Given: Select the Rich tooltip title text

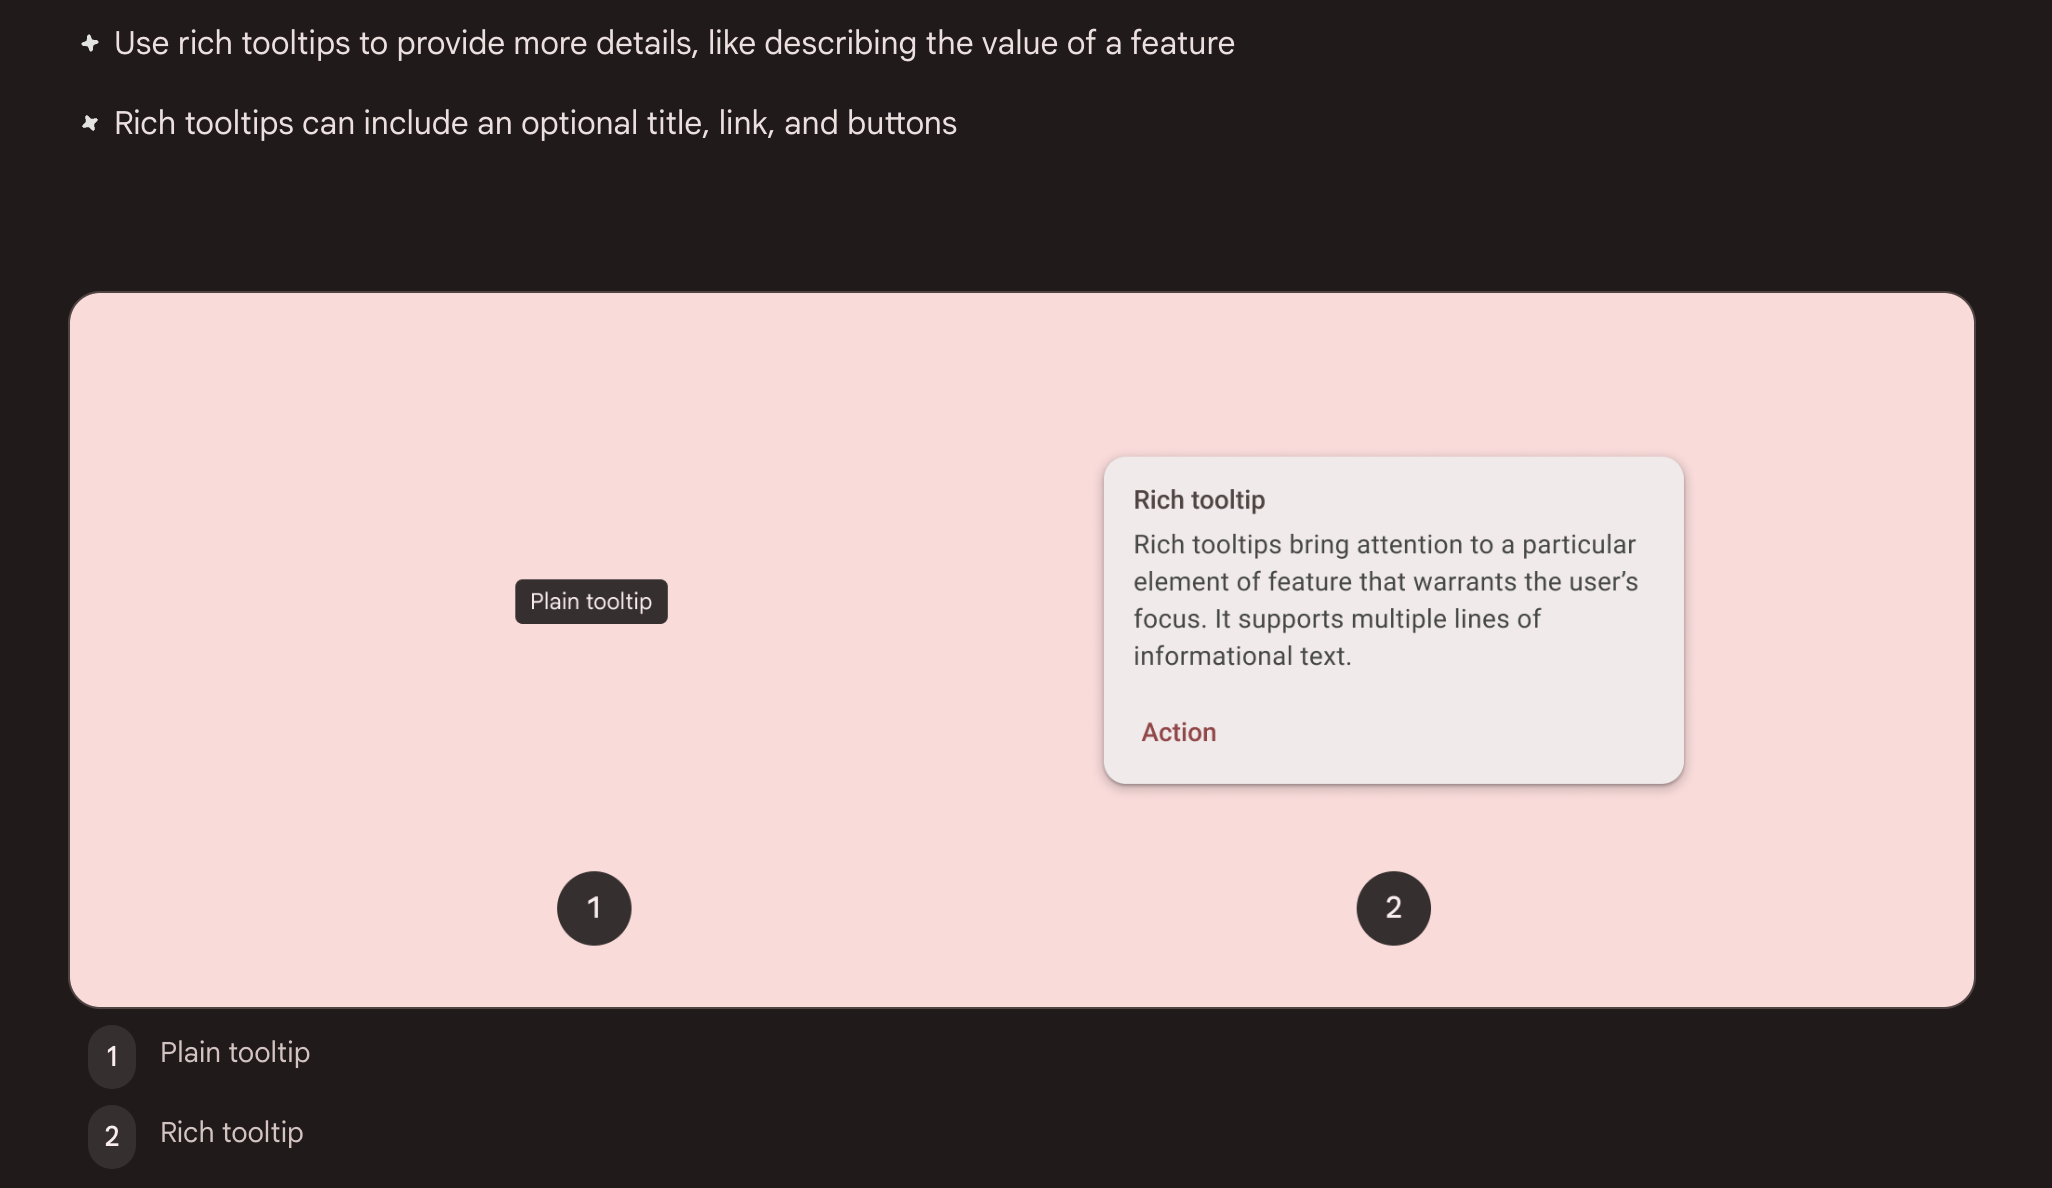Looking at the screenshot, I should (x=1199, y=499).
